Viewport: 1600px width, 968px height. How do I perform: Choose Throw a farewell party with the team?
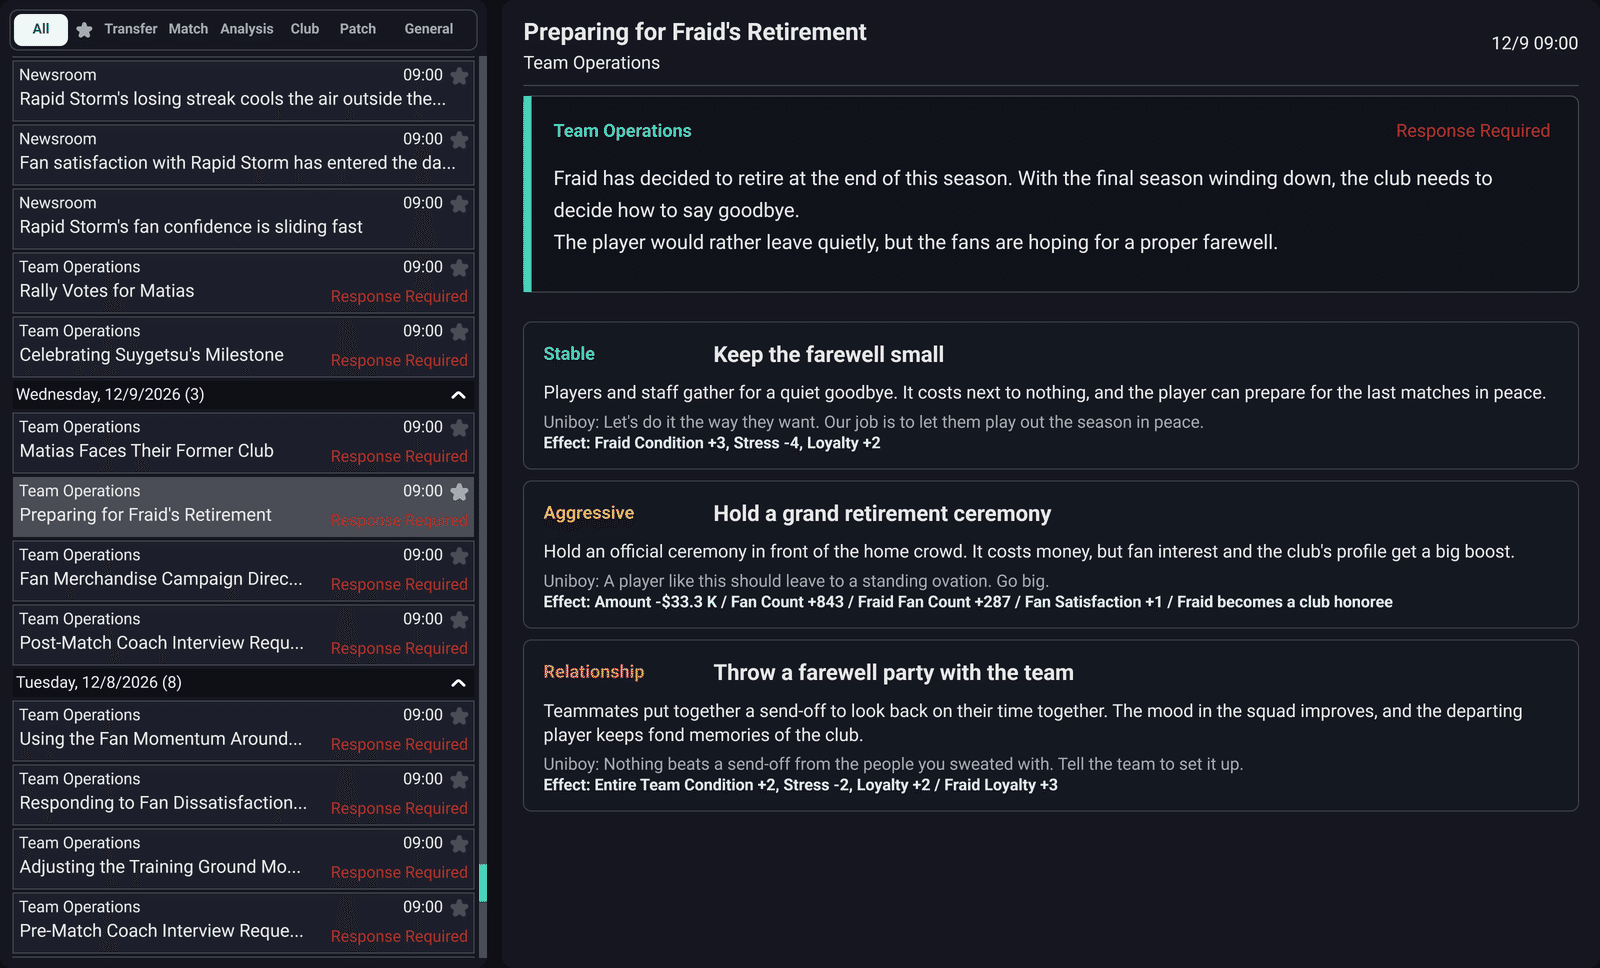pos(1051,725)
